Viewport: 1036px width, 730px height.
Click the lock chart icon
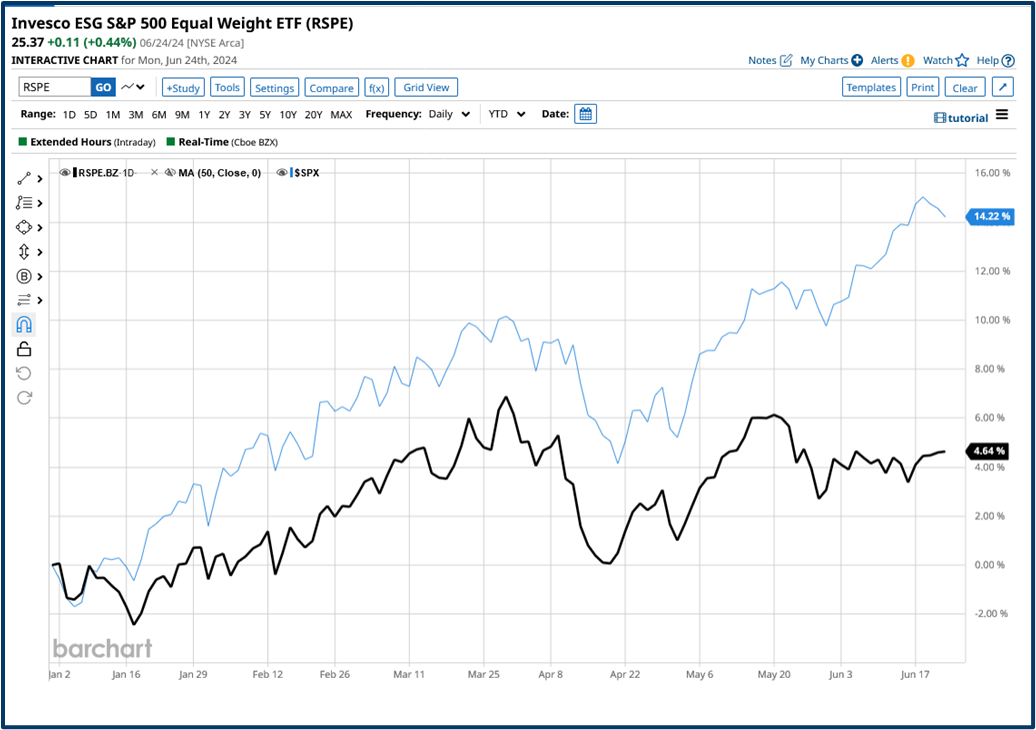pyautogui.click(x=23, y=349)
